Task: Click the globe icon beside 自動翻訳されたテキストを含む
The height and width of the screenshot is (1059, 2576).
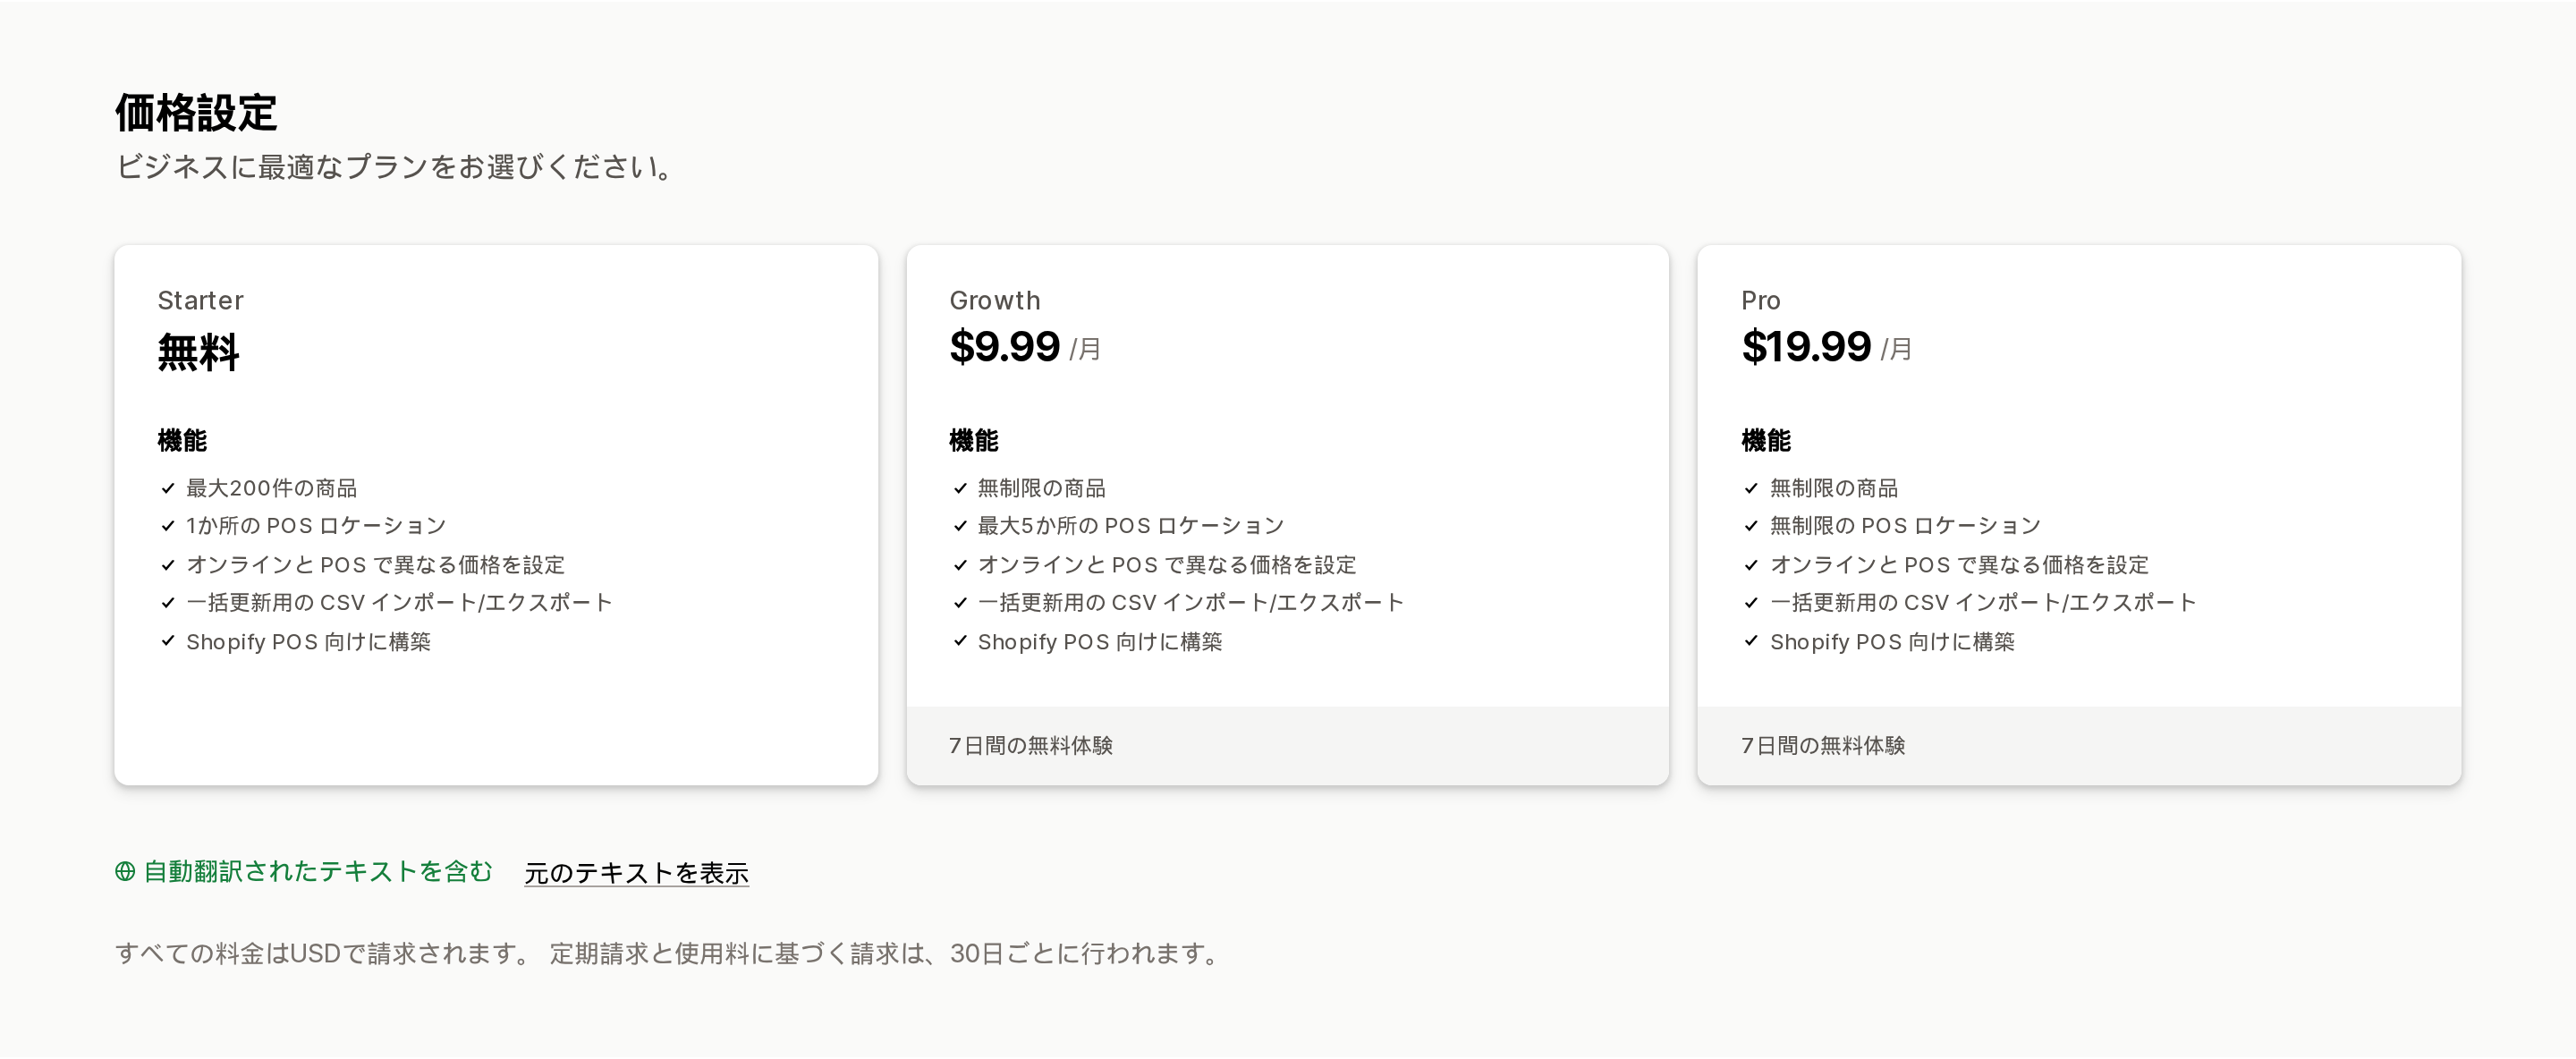Action: coord(125,872)
